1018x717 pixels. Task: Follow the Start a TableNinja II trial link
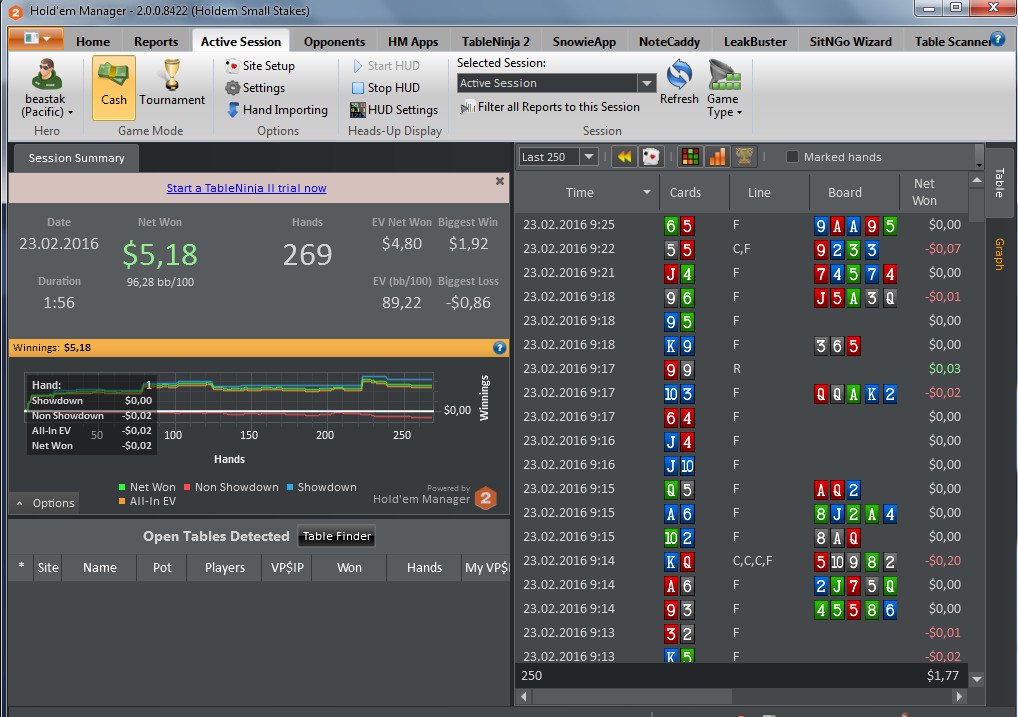(246, 188)
